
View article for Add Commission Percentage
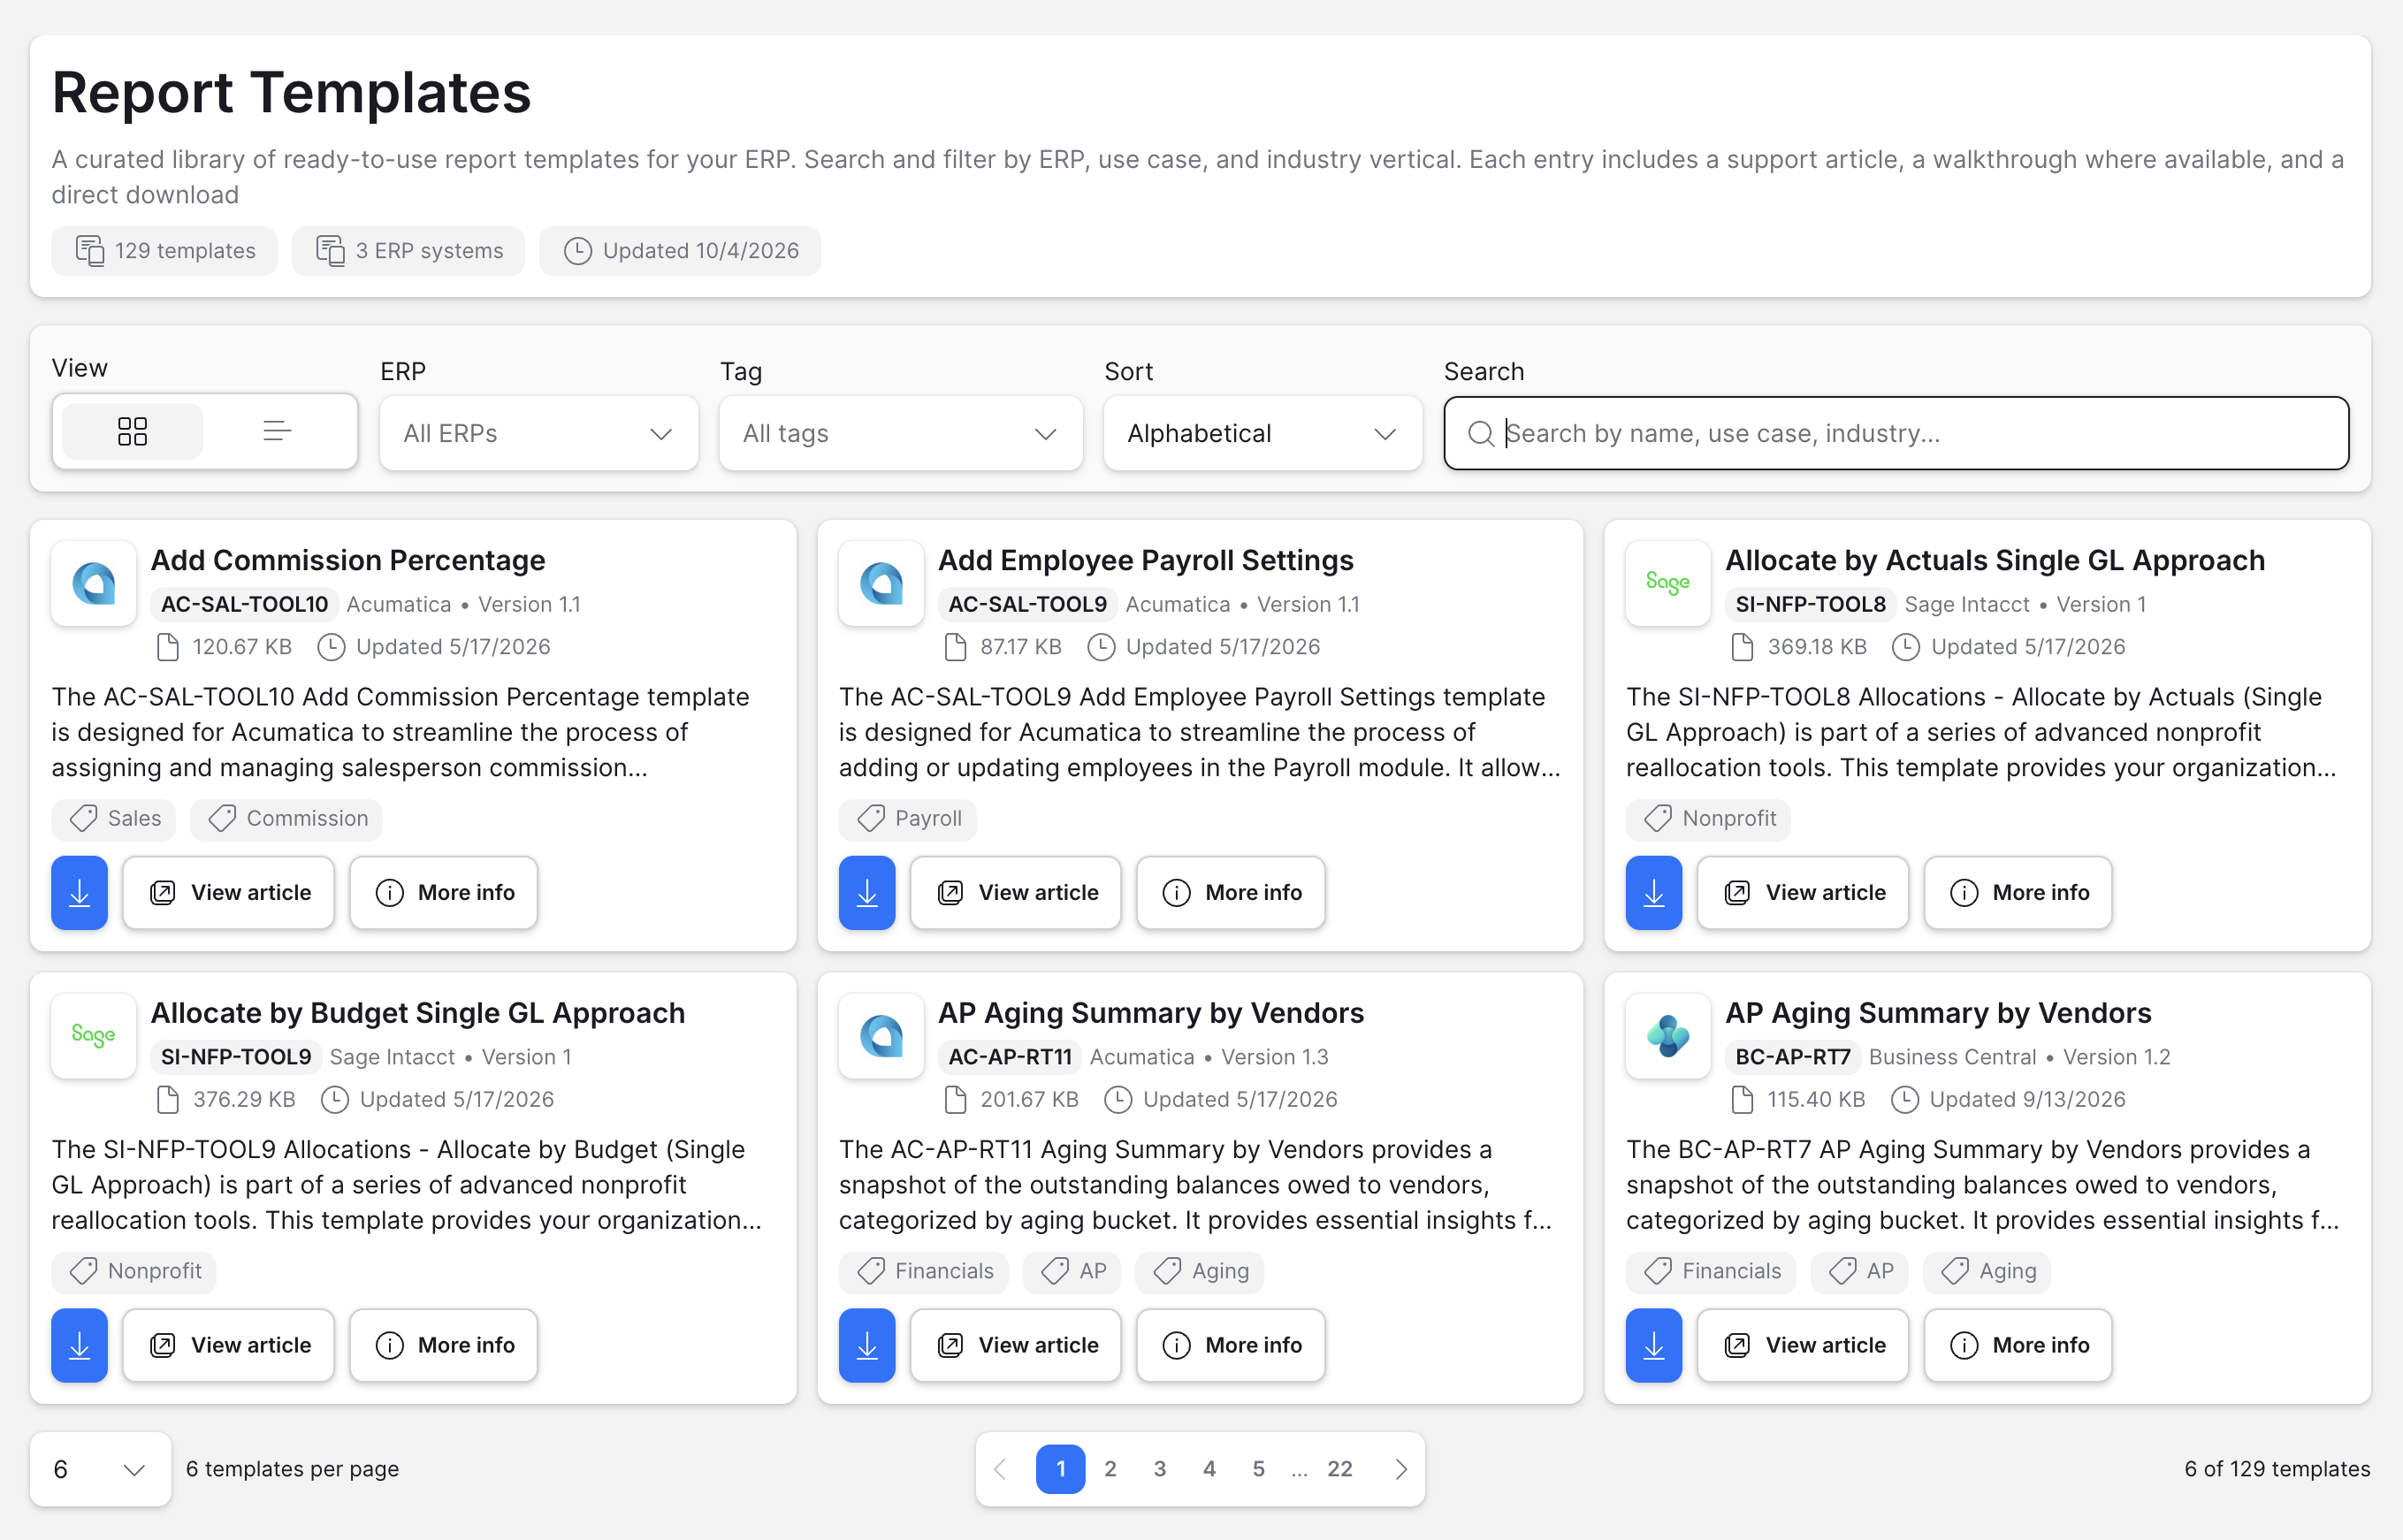pyautogui.click(x=229, y=892)
